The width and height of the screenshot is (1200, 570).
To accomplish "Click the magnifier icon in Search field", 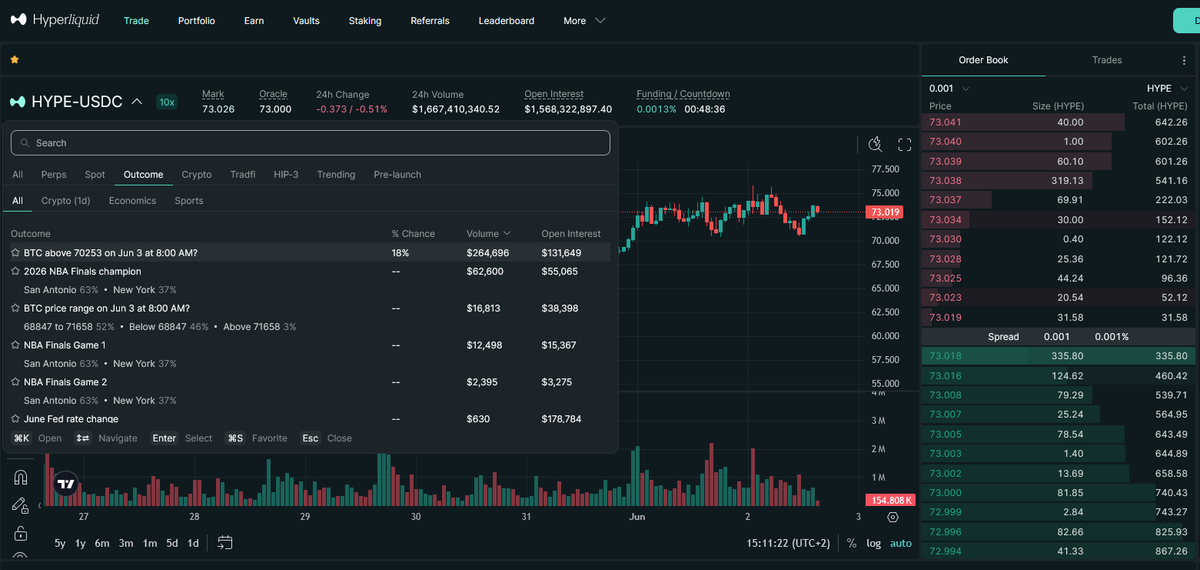I will click(24, 143).
